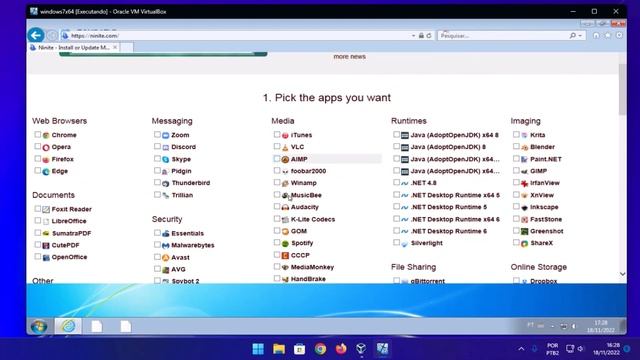Click the Greenshot app icon
Screen dimensions: 640x360
pos(524,231)
